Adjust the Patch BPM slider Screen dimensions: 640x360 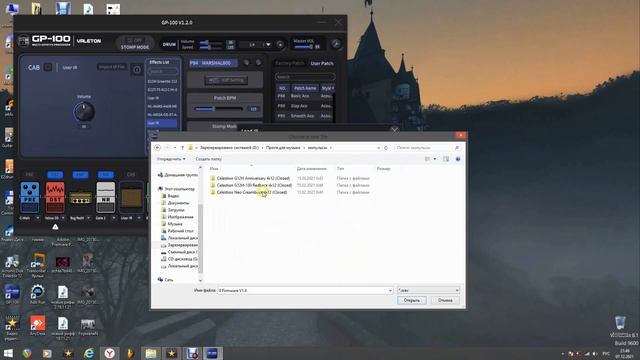(219, 109)
